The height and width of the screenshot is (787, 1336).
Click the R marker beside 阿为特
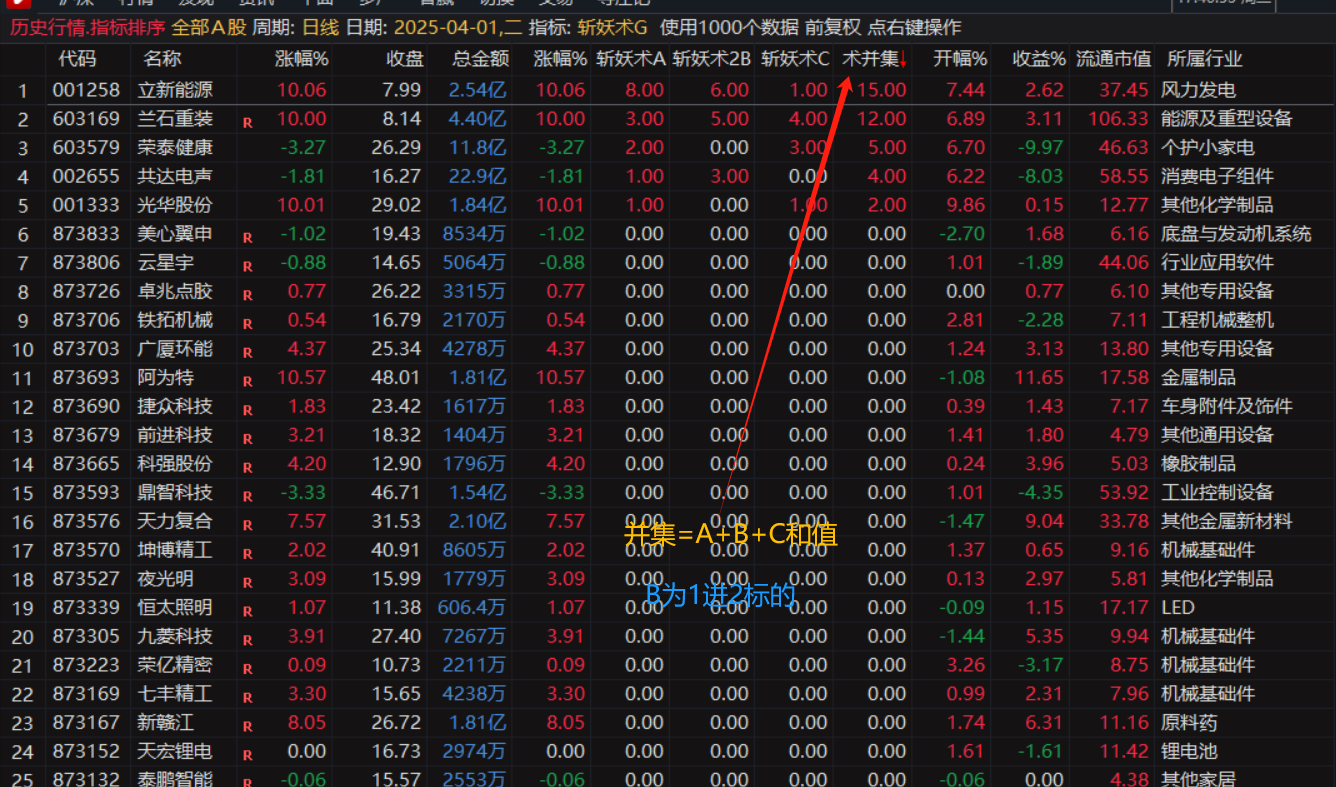coord(247,381)
